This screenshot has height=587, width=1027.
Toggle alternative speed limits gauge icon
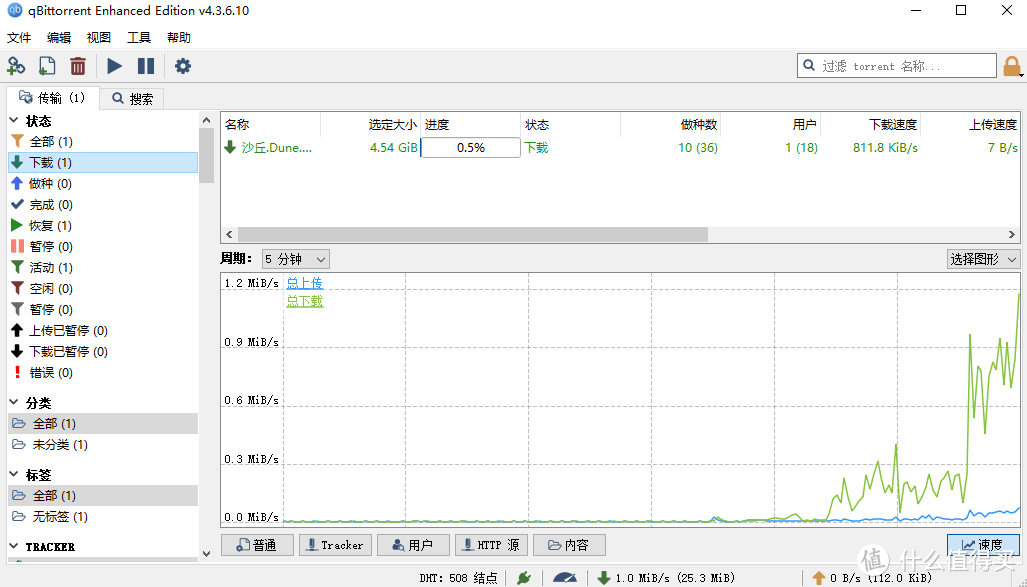565,578
